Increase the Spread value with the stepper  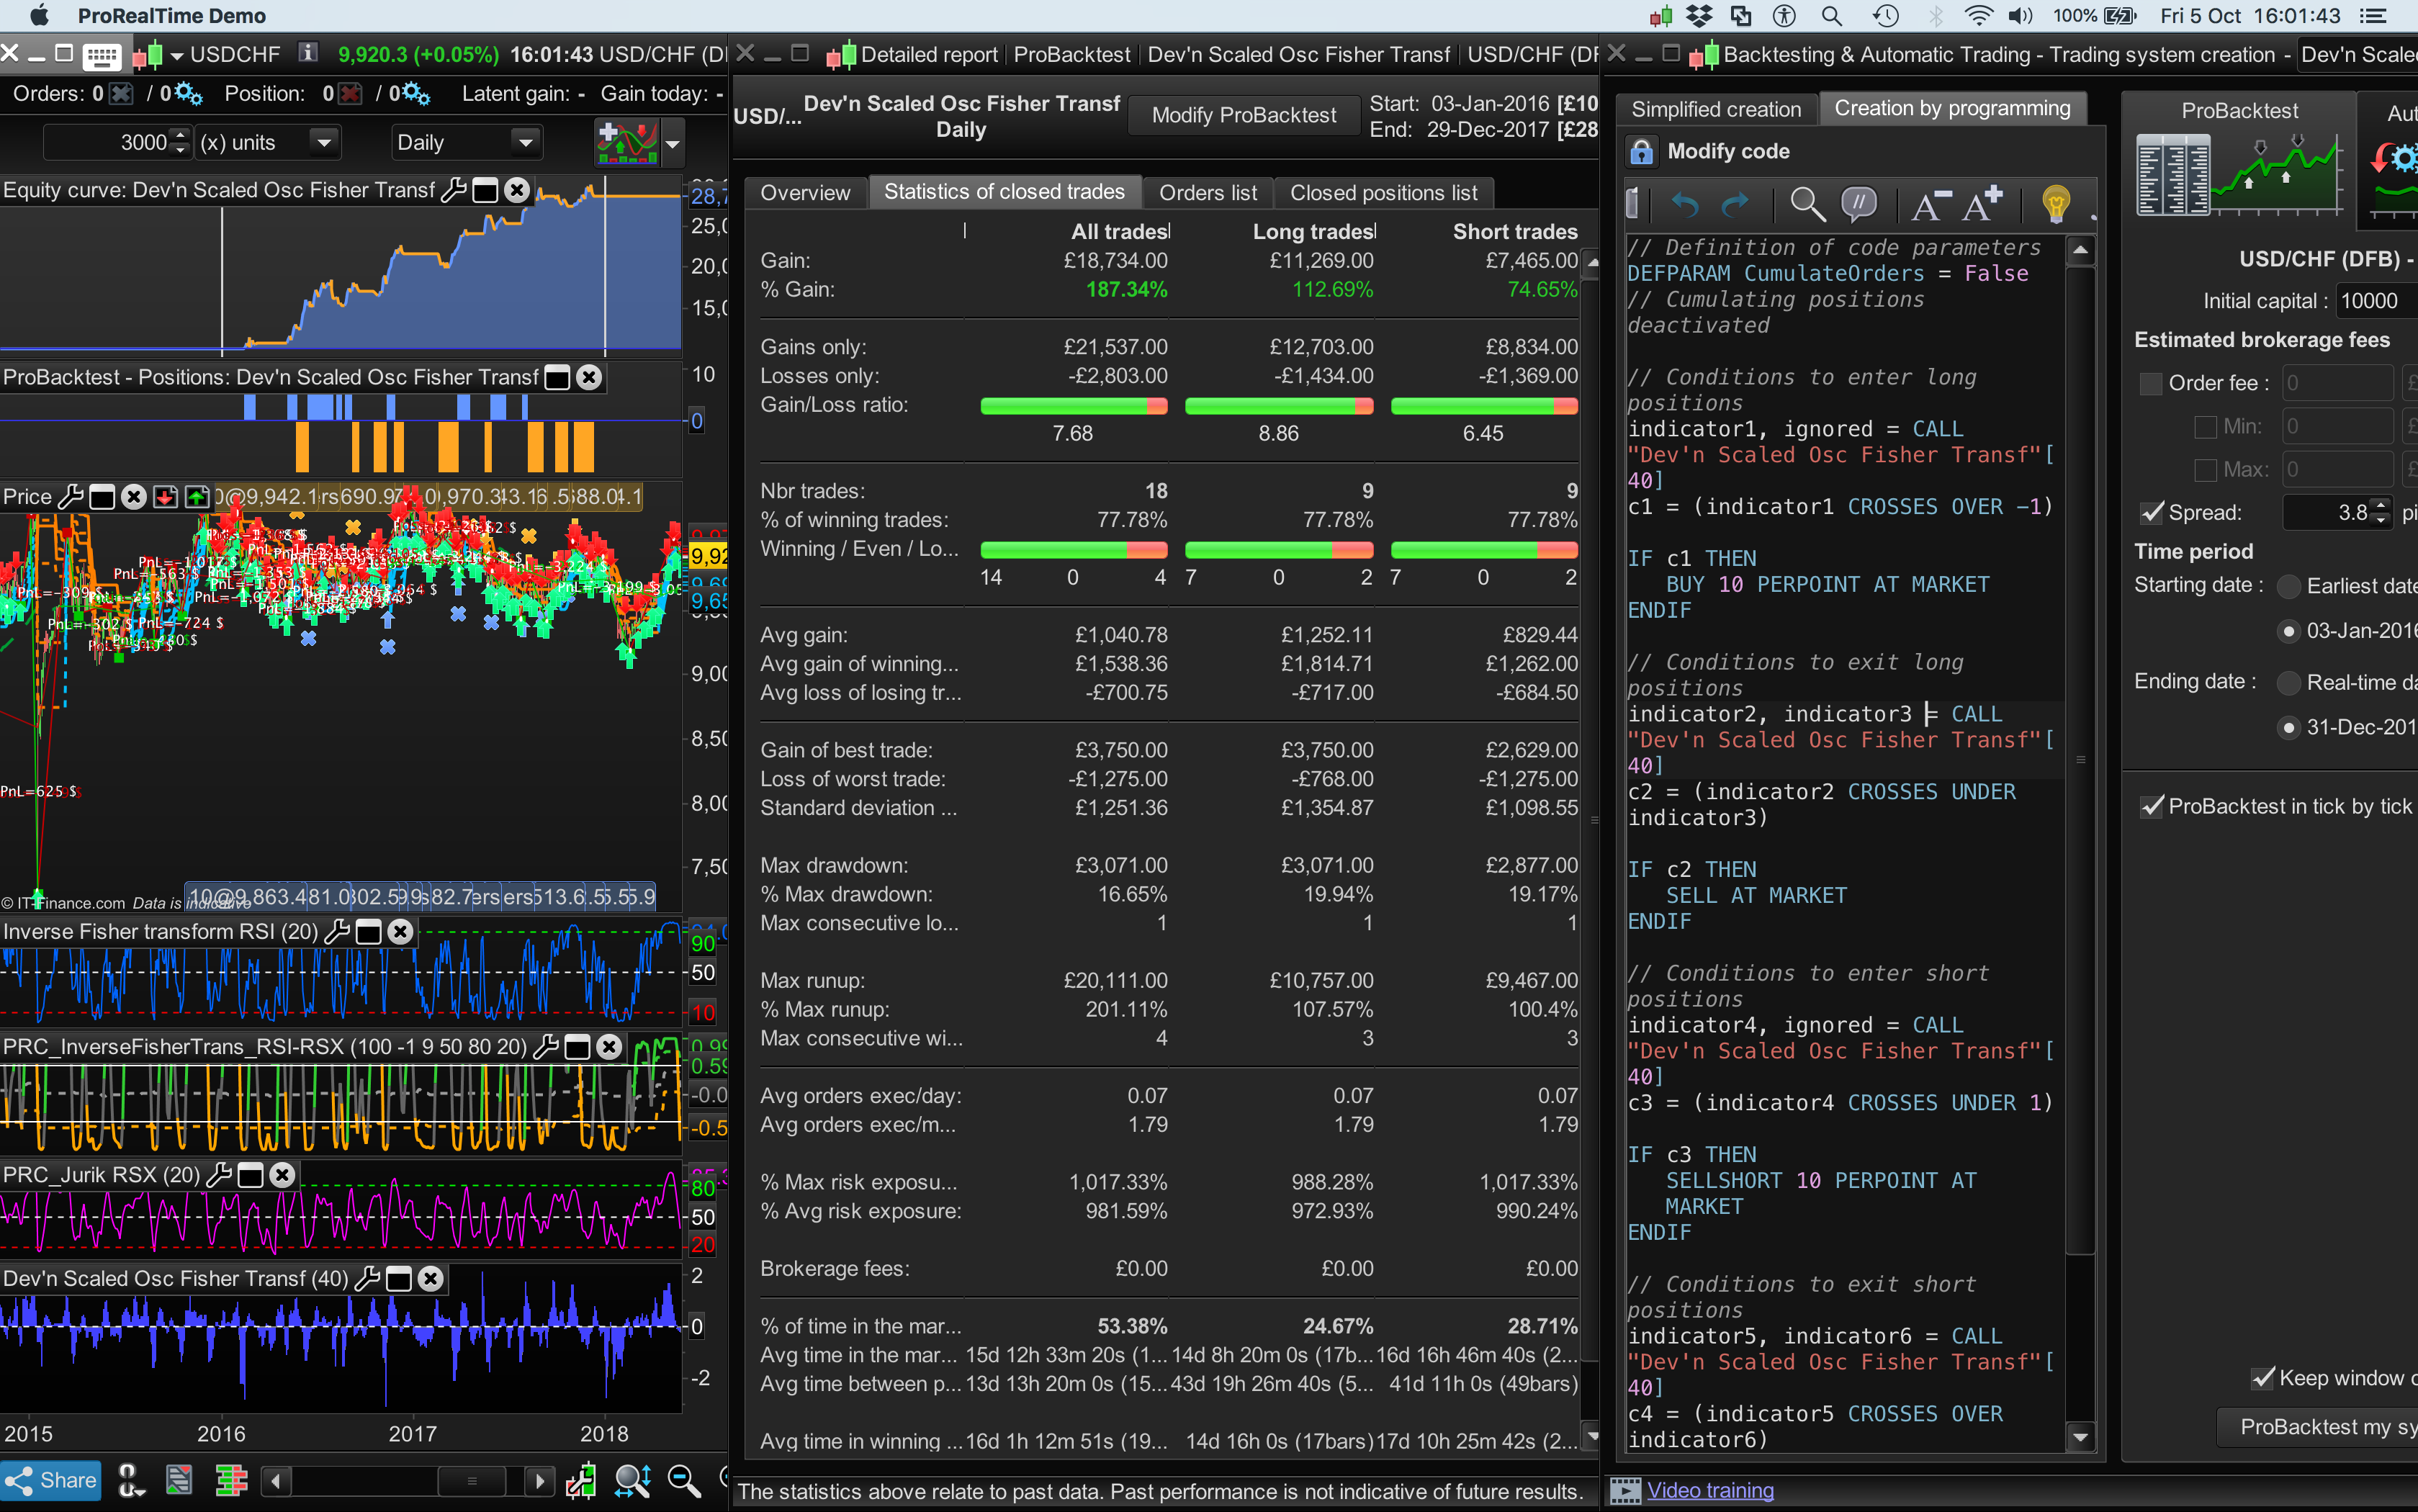(x=2382, y=506)
